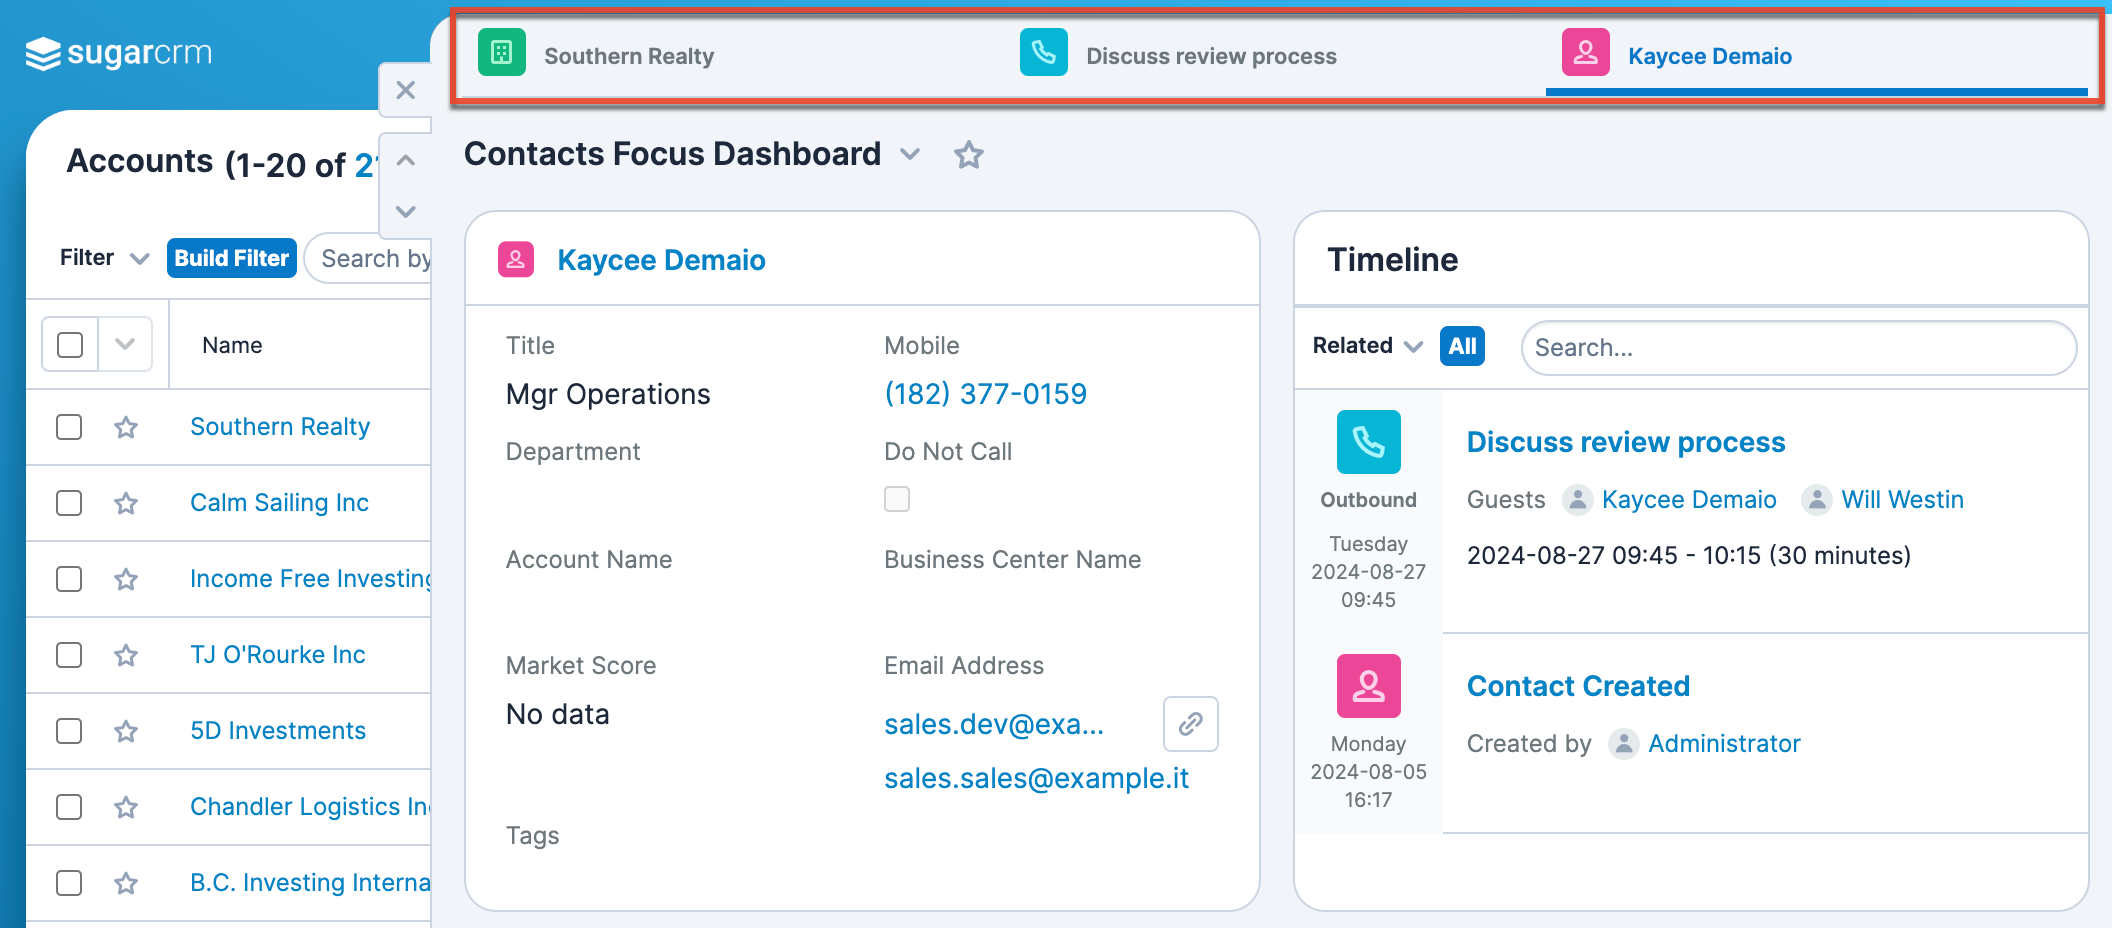
Task: Click the copy link icon beside email
Action: pos(1190,723)
